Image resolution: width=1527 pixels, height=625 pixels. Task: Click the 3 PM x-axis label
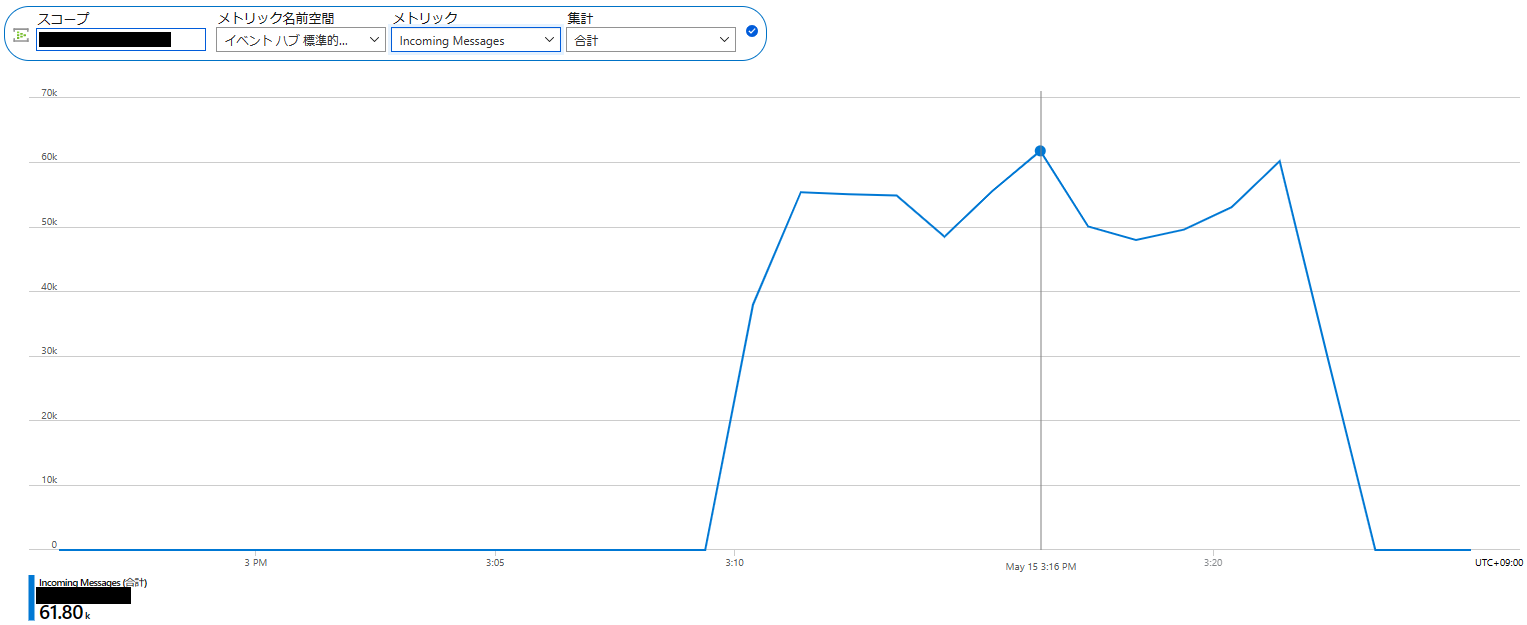256,563
